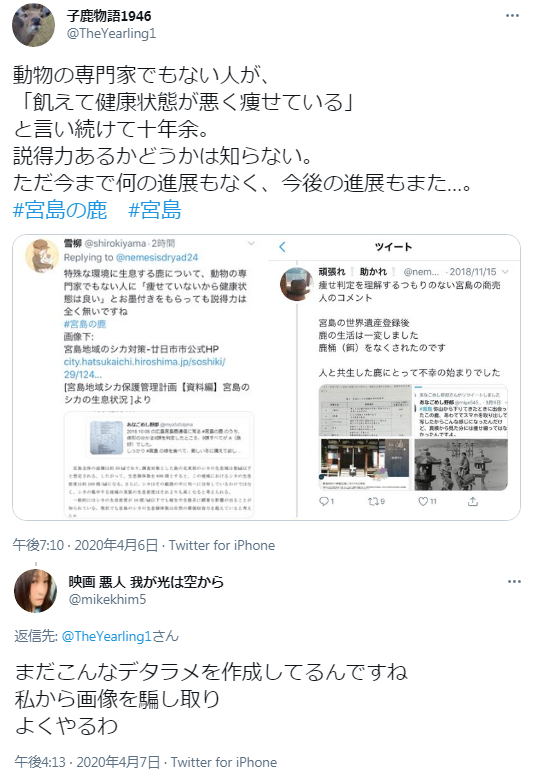
Task: Click the retweet icon showing 9
Action: click(x=374, y=500)
